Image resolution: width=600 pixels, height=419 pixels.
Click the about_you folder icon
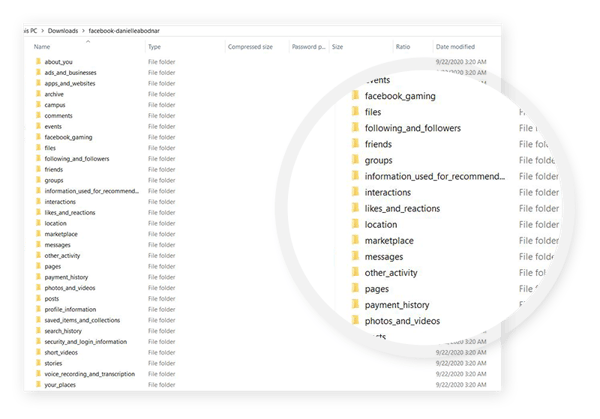(x=38, y=61)
